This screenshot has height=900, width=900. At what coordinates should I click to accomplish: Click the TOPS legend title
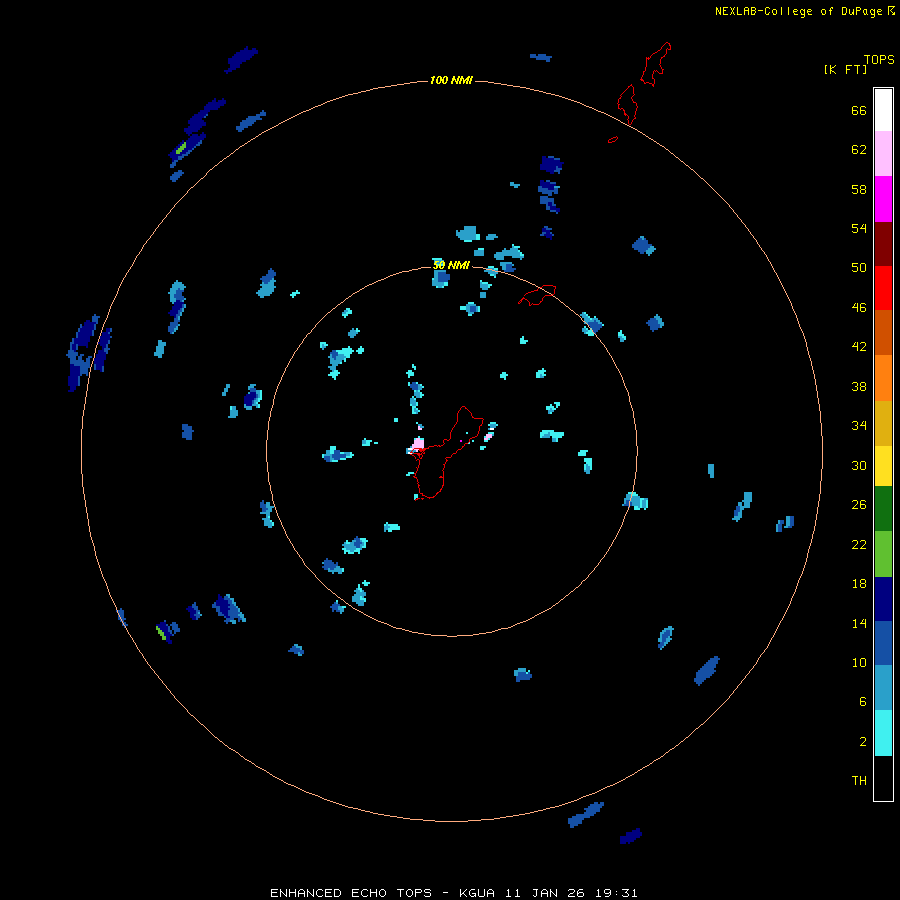click(x=879, y=59)
